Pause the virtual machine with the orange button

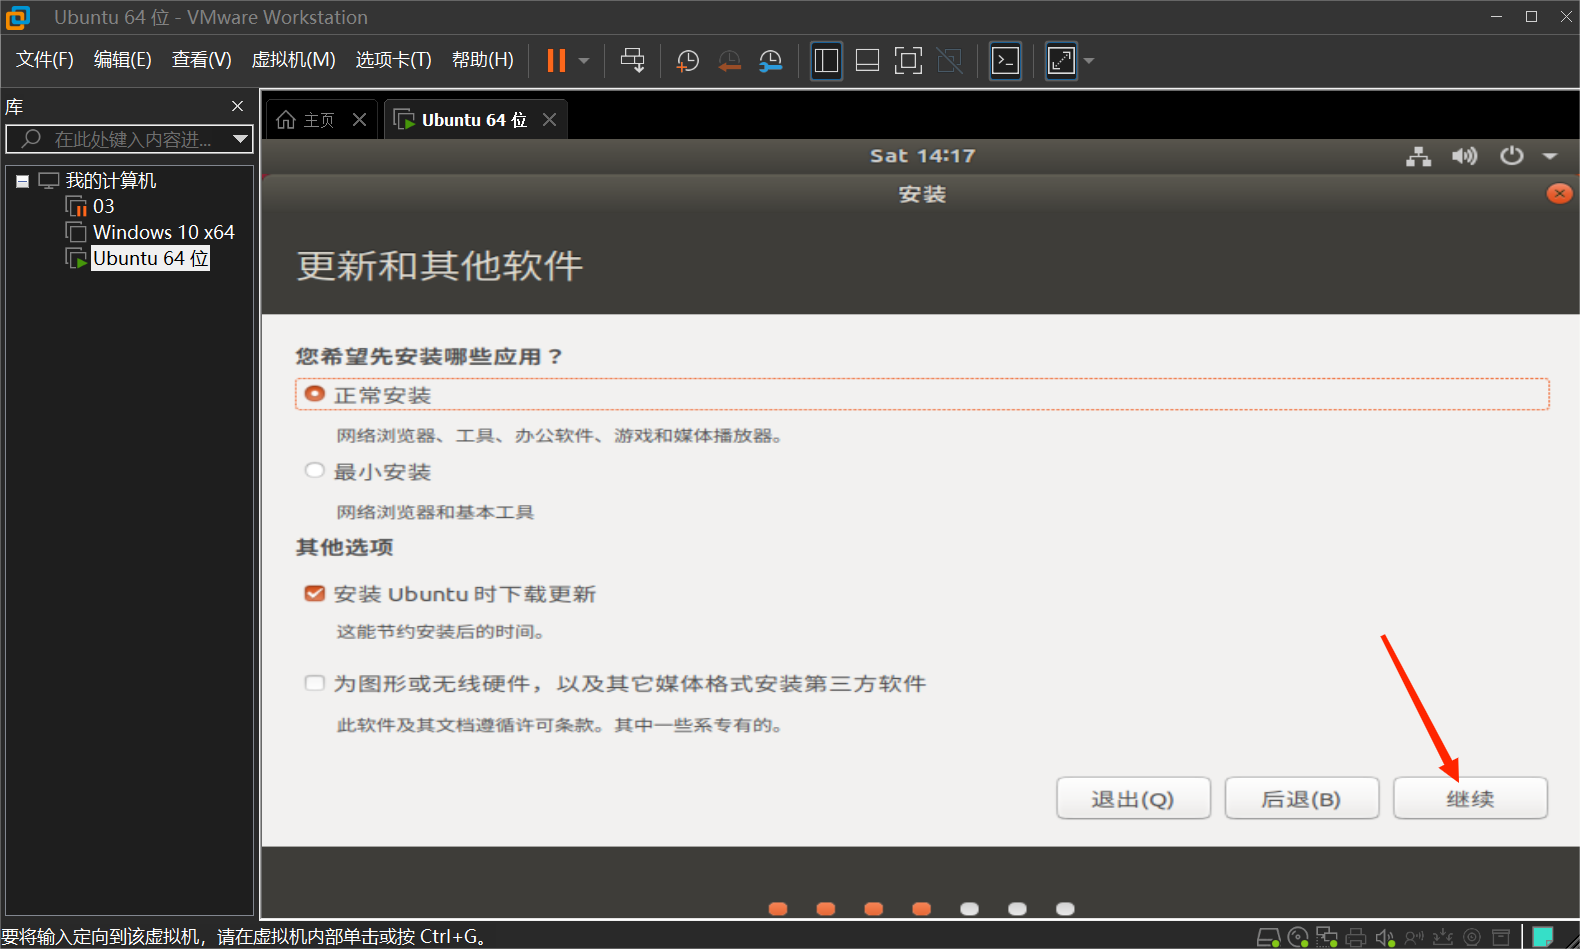click(x=556, y=61)
